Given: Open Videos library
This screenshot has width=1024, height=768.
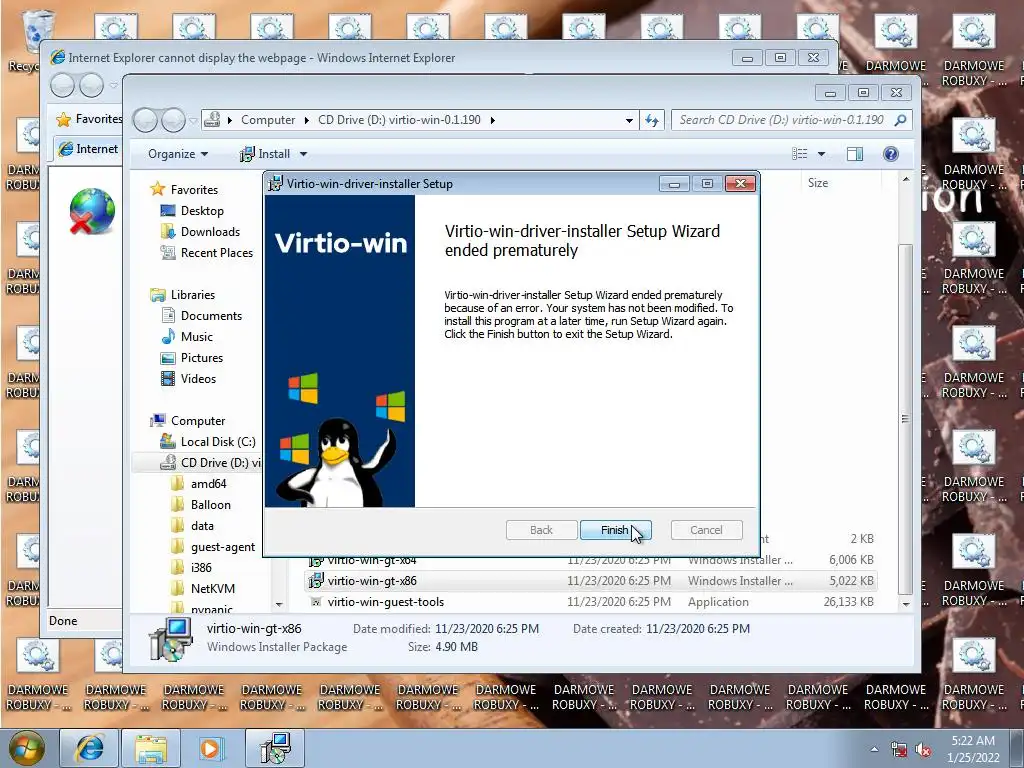Looking at the screenshot, I should pos(198,379).
